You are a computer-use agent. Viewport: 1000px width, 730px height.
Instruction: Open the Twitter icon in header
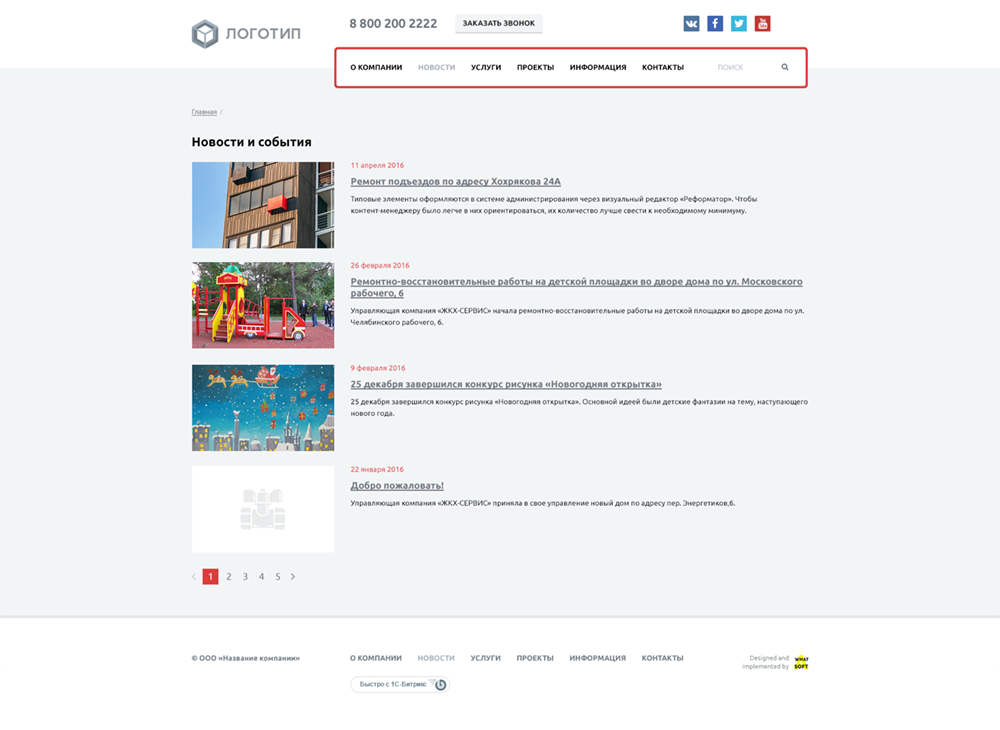[x=739, y=24]
